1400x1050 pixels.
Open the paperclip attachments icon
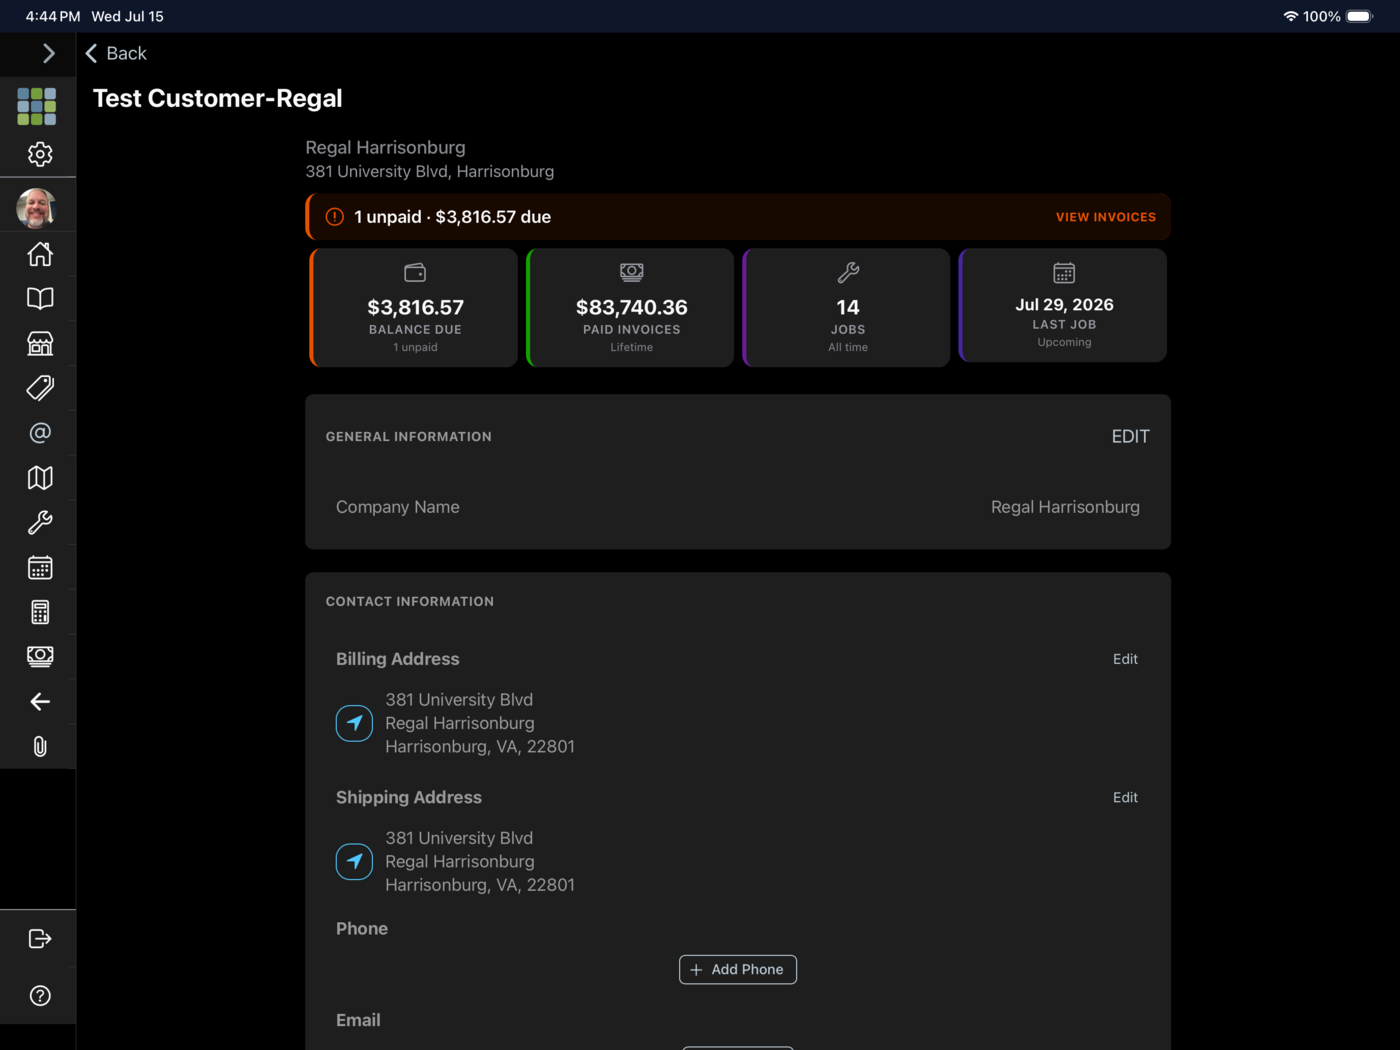point(40,747)
